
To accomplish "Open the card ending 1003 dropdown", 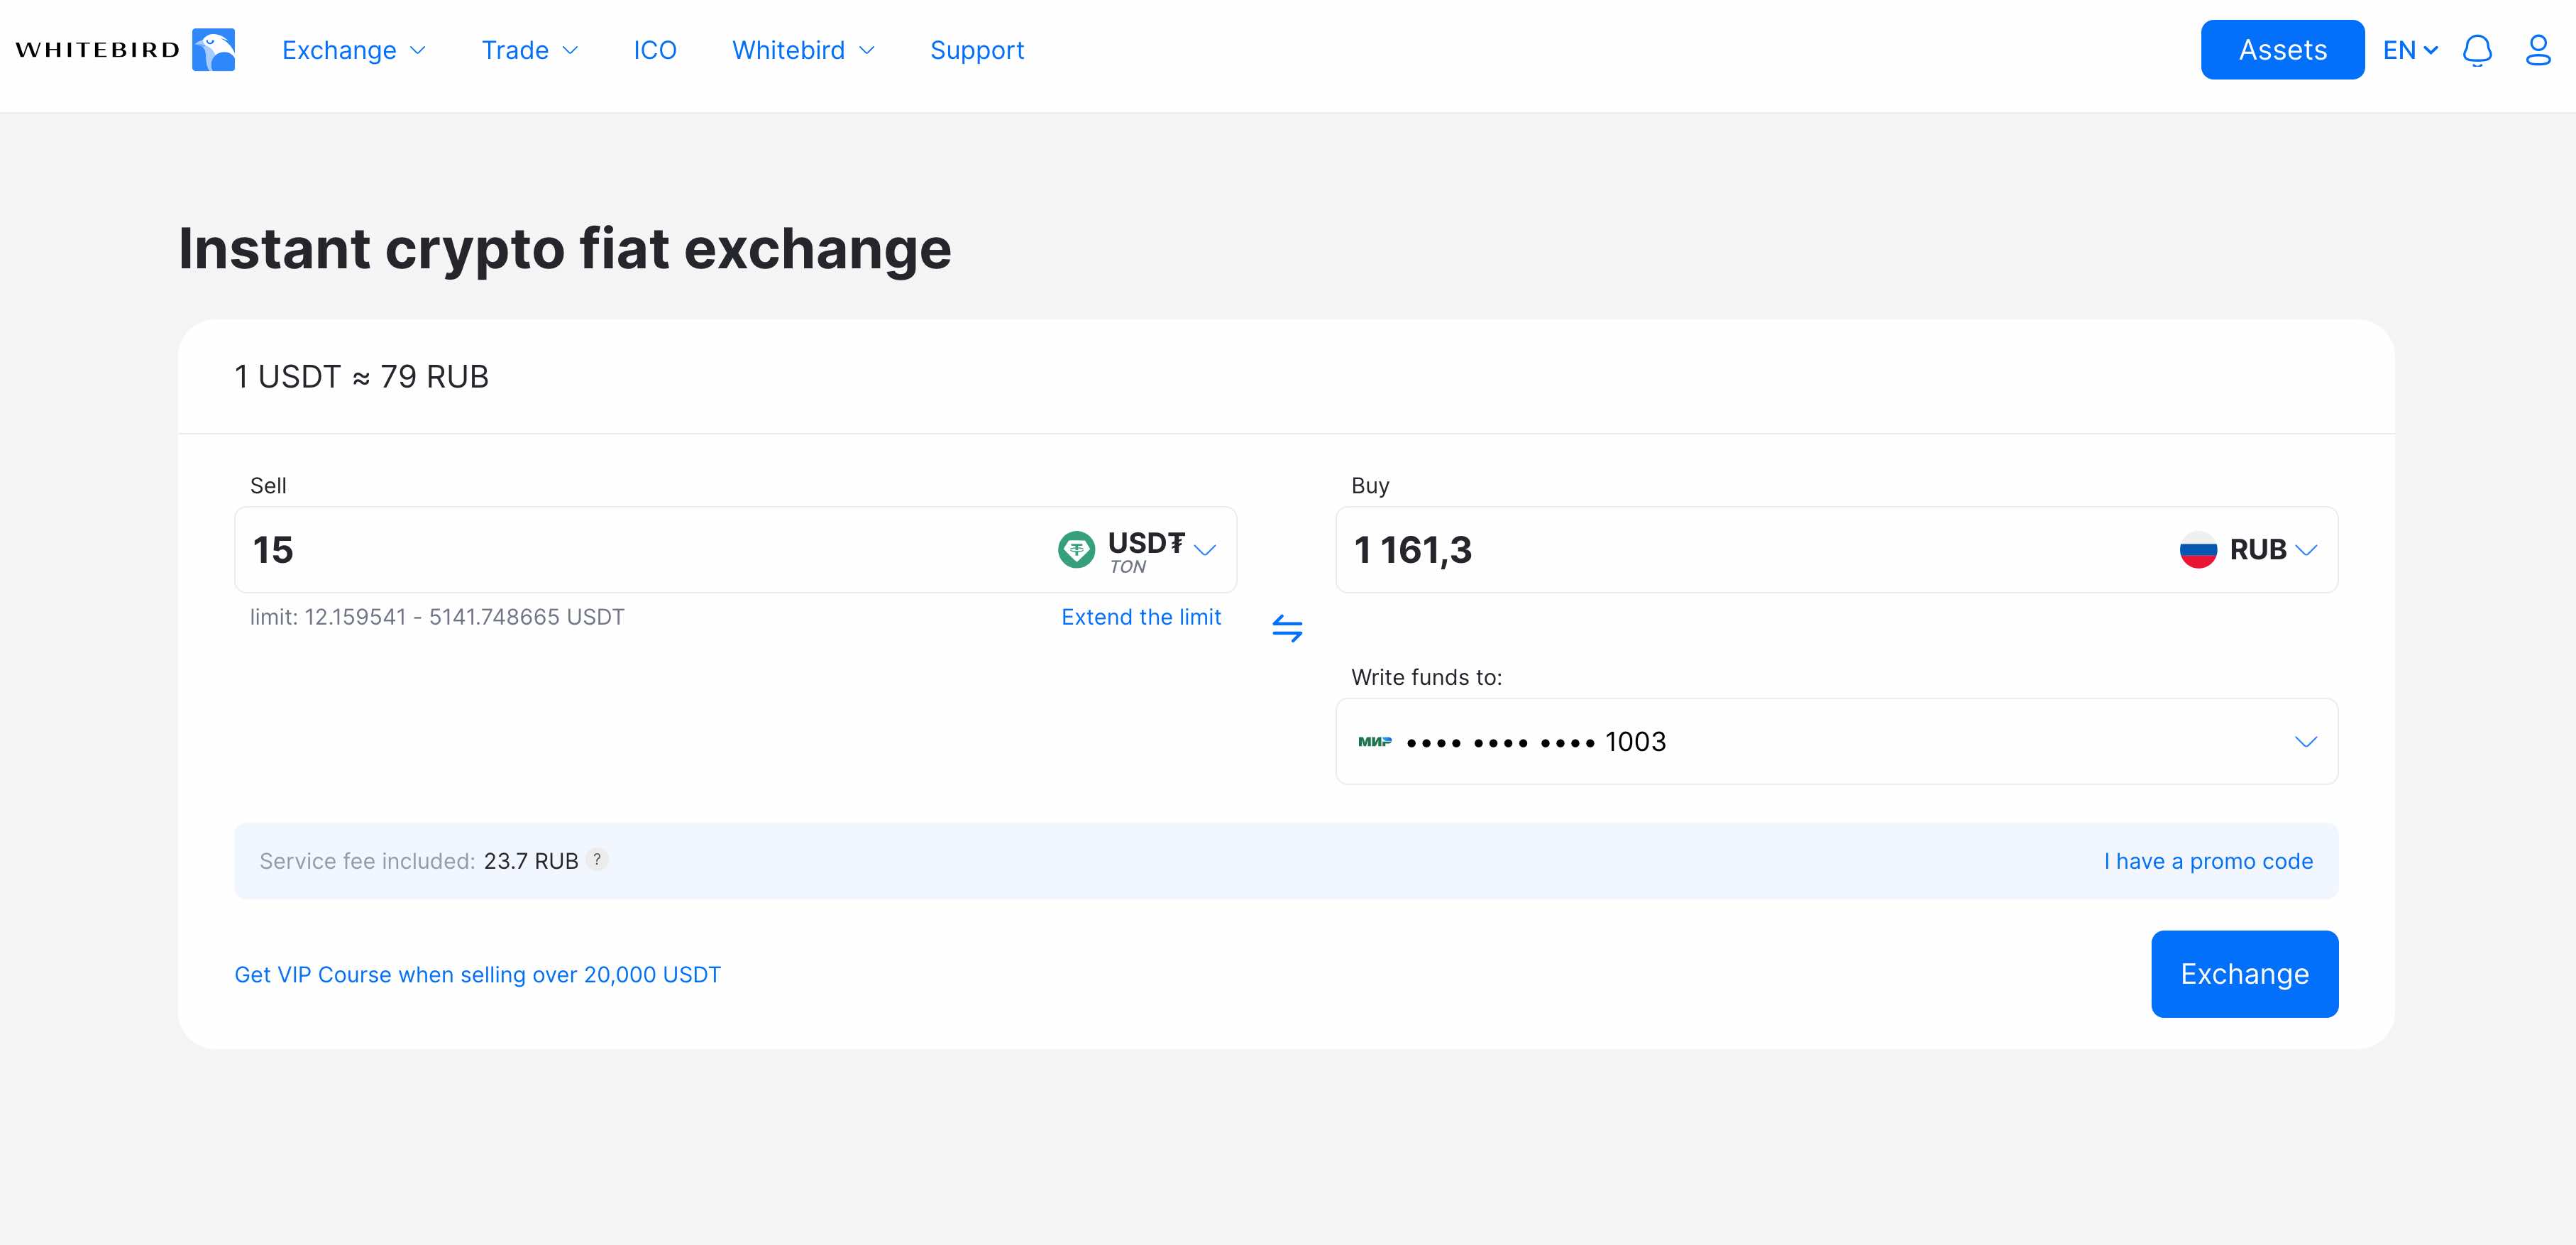I will [x=1836, y=741].
